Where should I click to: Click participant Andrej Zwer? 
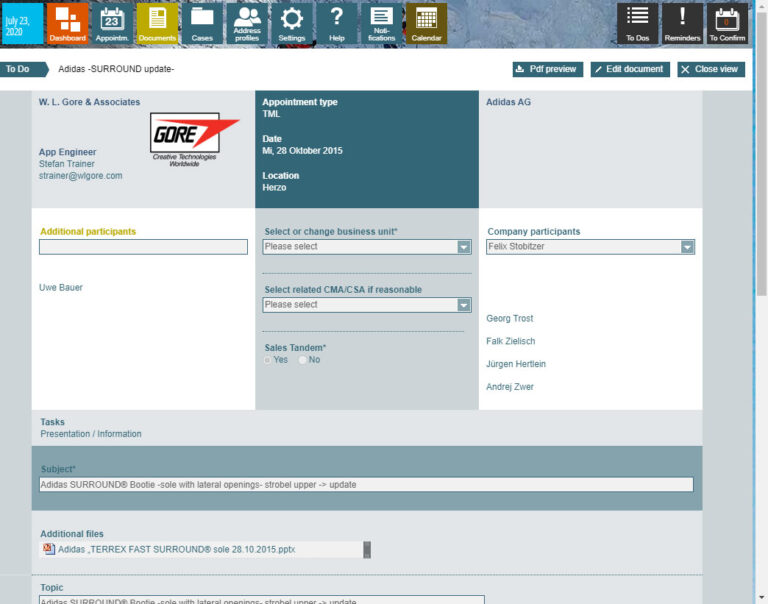[509, 387]
